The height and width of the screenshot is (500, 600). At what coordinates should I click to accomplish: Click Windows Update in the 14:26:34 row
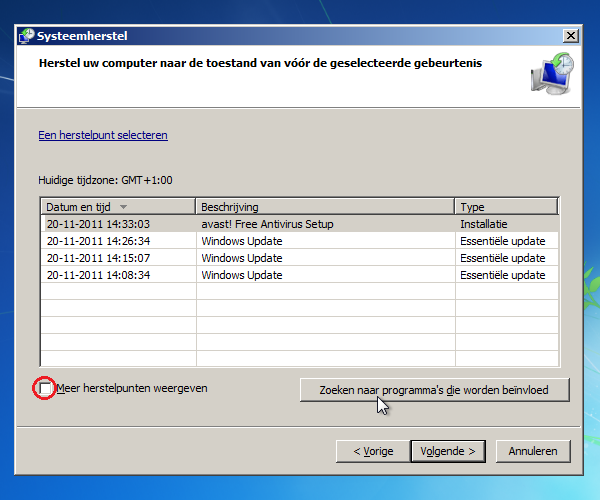[242, 241]
